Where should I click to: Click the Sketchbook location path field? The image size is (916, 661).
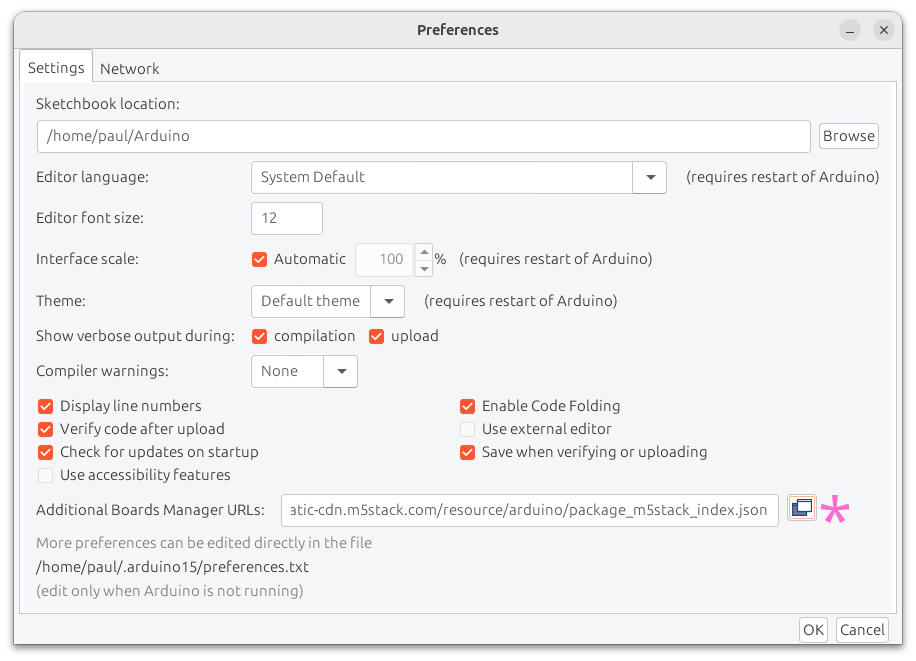coord(424,136)
